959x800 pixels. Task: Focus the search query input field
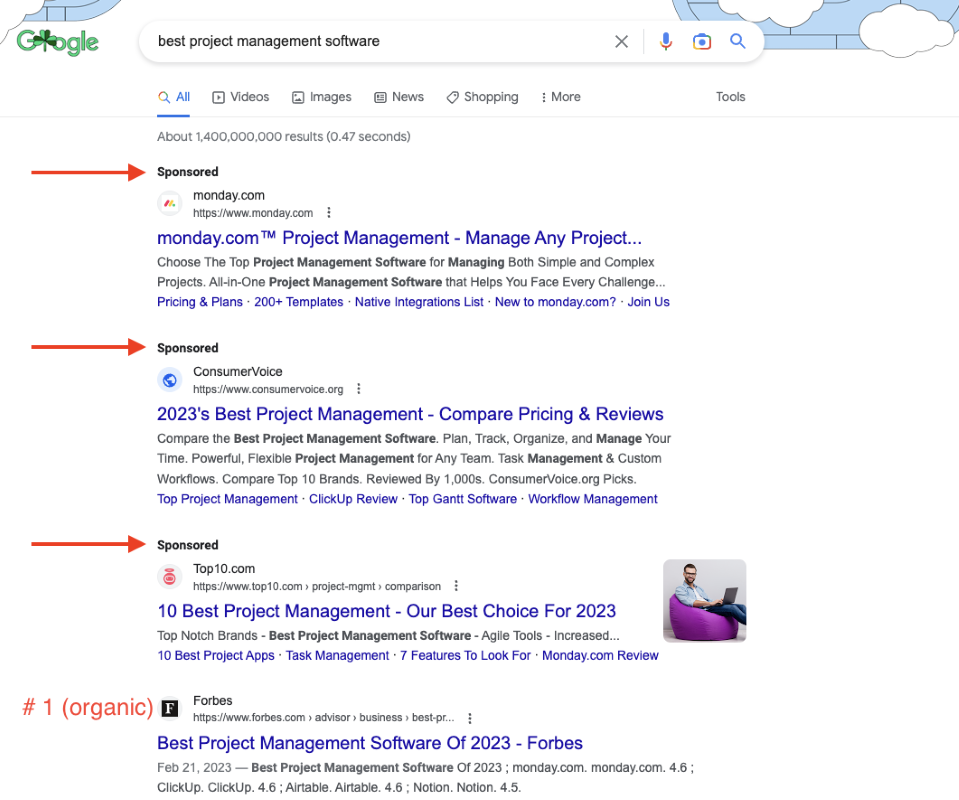coord(379,42)
